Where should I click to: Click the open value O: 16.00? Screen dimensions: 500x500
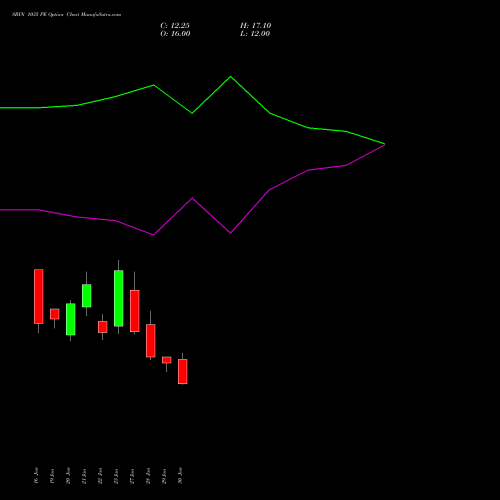point(175,34)
